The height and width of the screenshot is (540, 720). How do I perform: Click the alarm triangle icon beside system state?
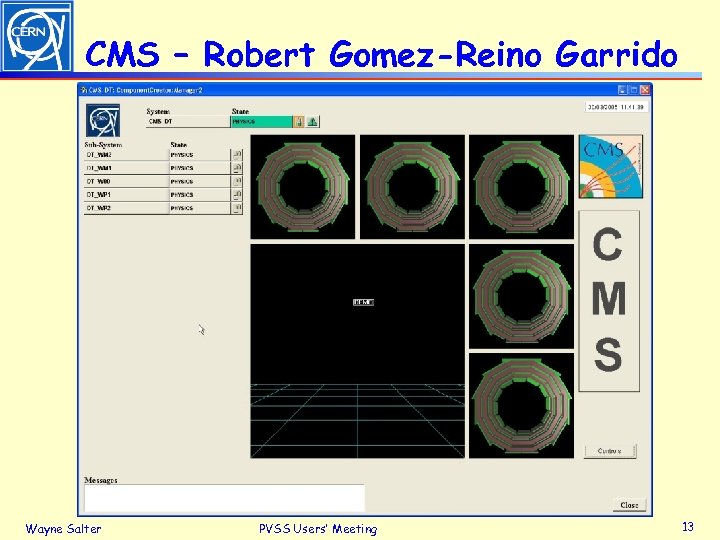click(x=313, y=122)
